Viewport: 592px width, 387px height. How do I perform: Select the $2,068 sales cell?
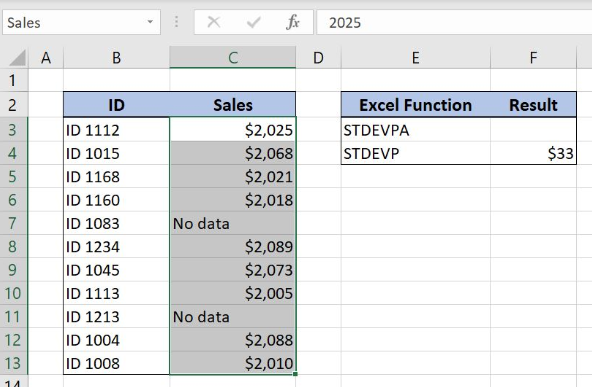(233, 153)
